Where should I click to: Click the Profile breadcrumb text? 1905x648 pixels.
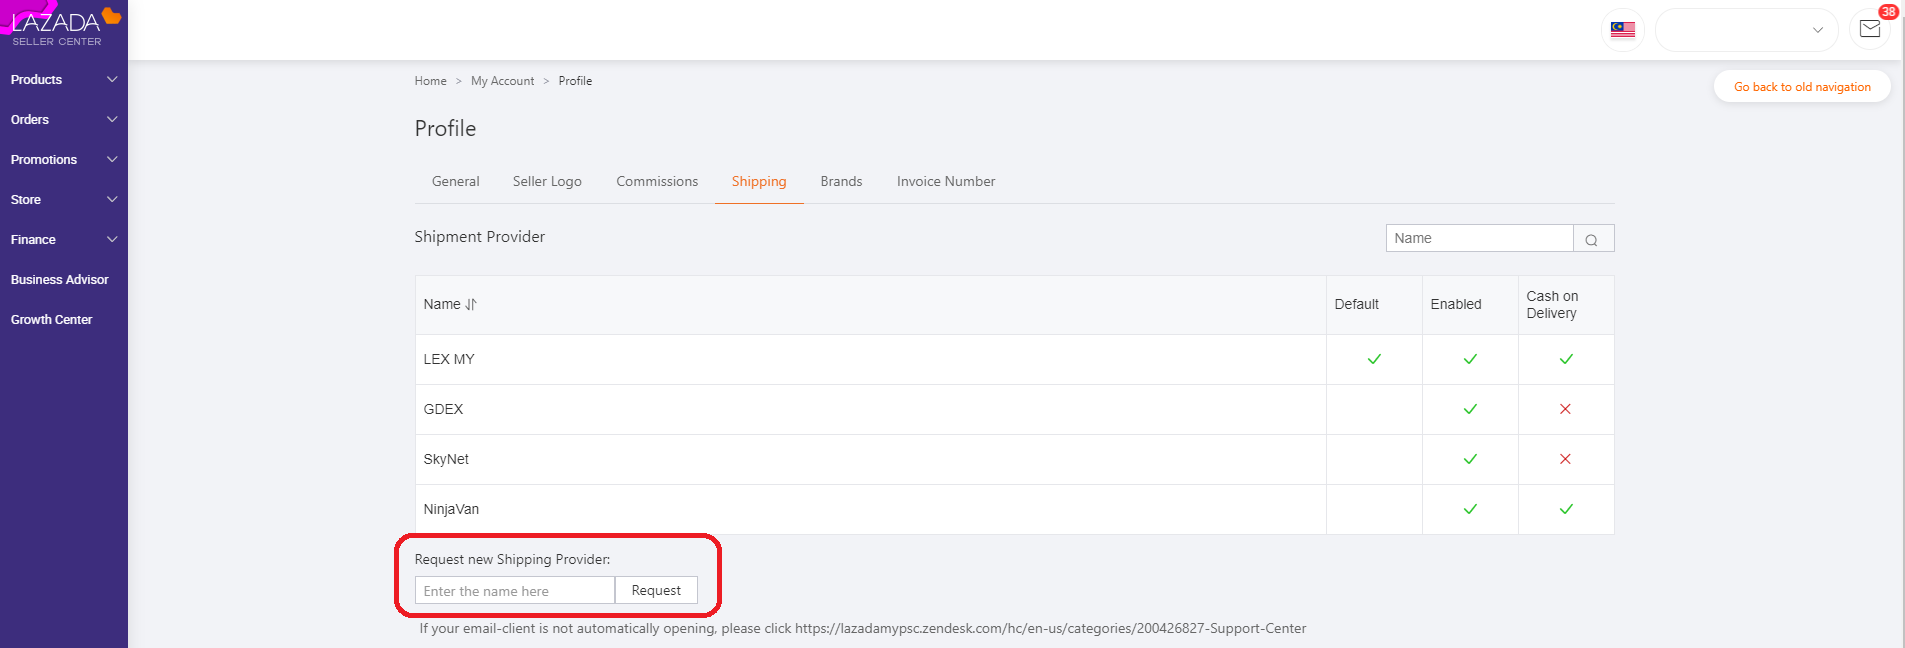coord(575,81)
